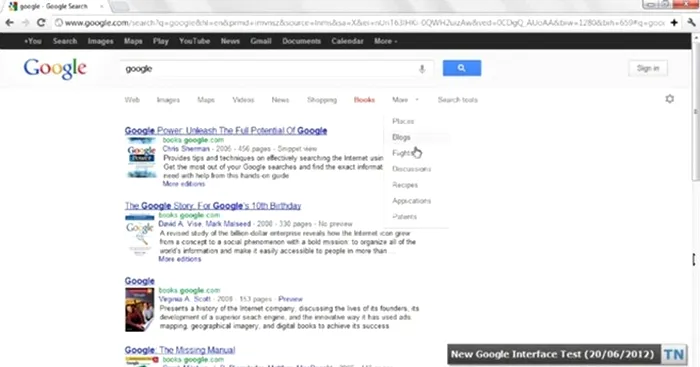Click author David A. Vise link
The height and width of the screenshot is (367, 700).
(179, 224)
